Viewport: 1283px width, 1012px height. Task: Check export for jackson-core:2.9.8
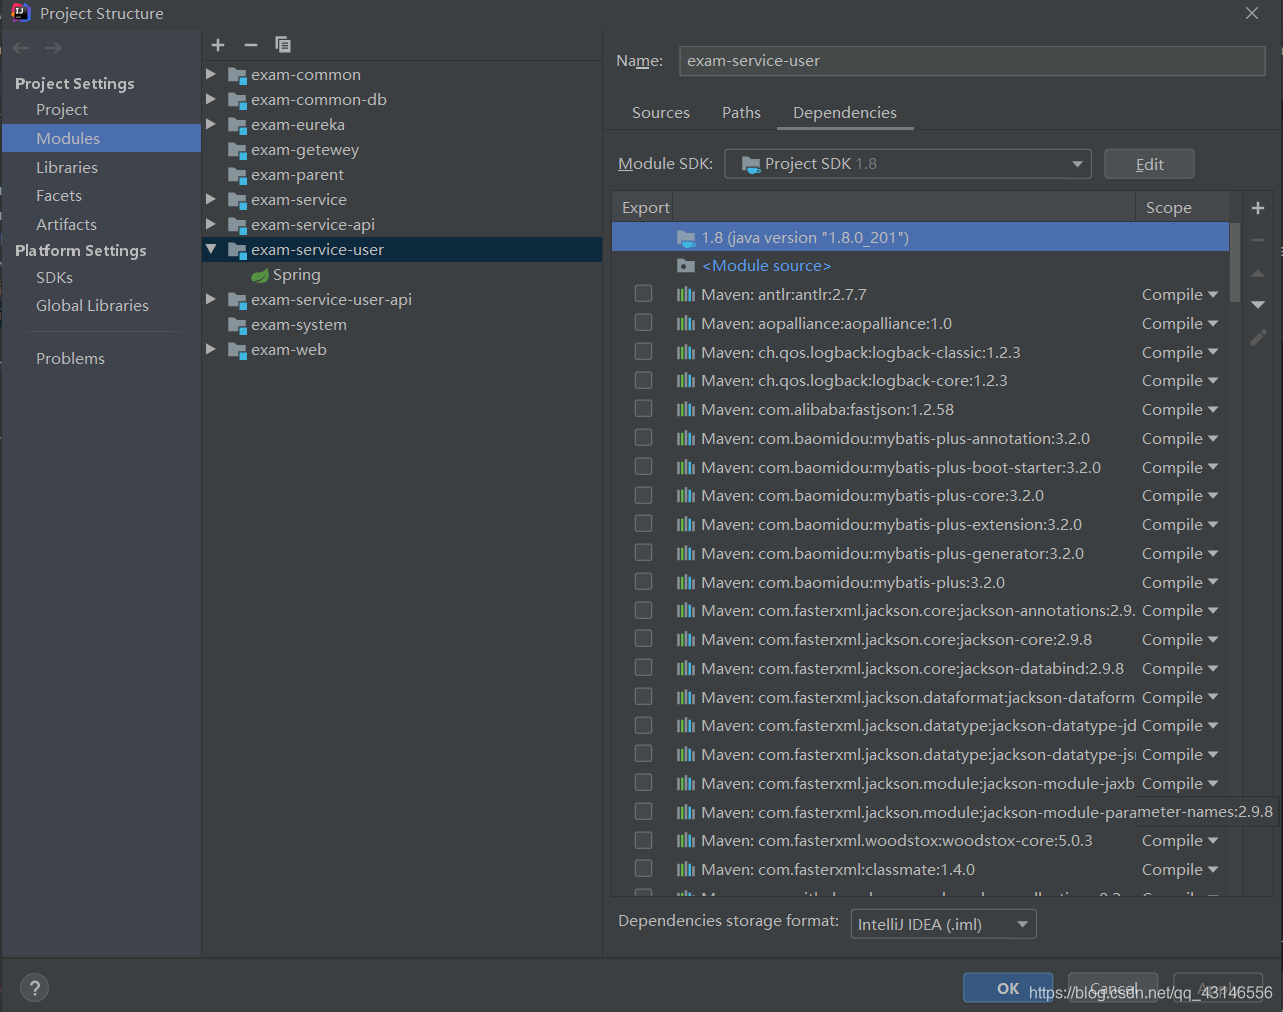pyautogui.click(x=643, y=639)
